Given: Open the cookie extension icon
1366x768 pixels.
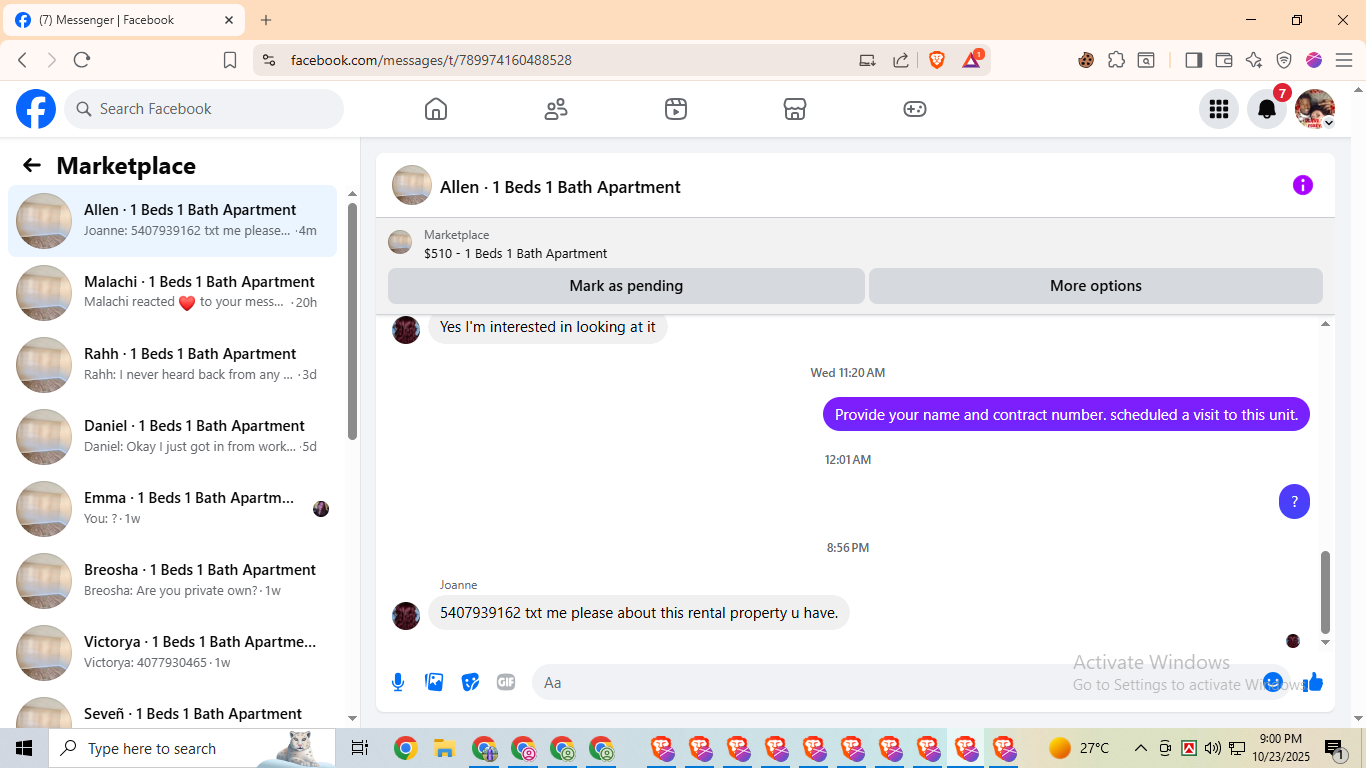Looking at the screenshot, I should pos(1086,60).
